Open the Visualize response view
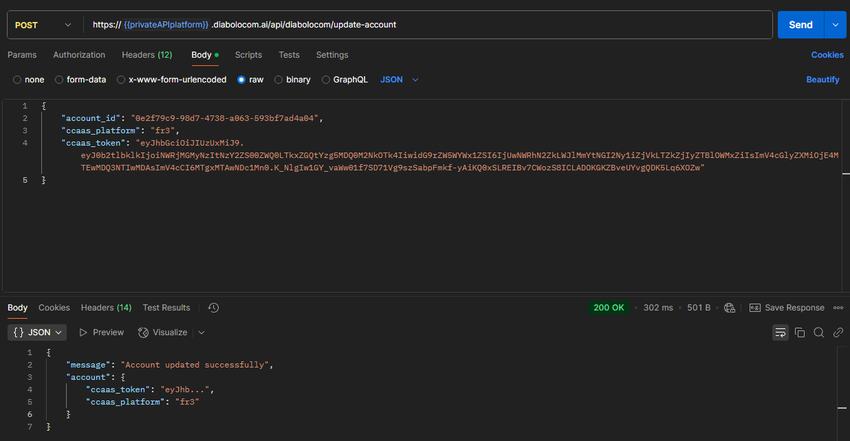The width and height of the screenshot is (850, 441). point(163,332)
